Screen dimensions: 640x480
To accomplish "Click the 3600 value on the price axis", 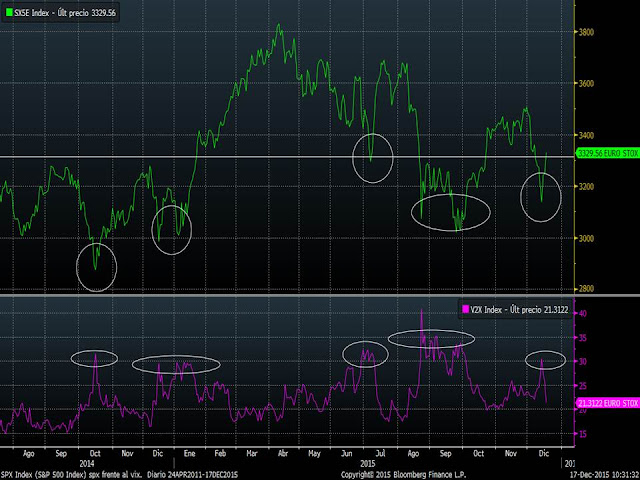I will (587, 83).
